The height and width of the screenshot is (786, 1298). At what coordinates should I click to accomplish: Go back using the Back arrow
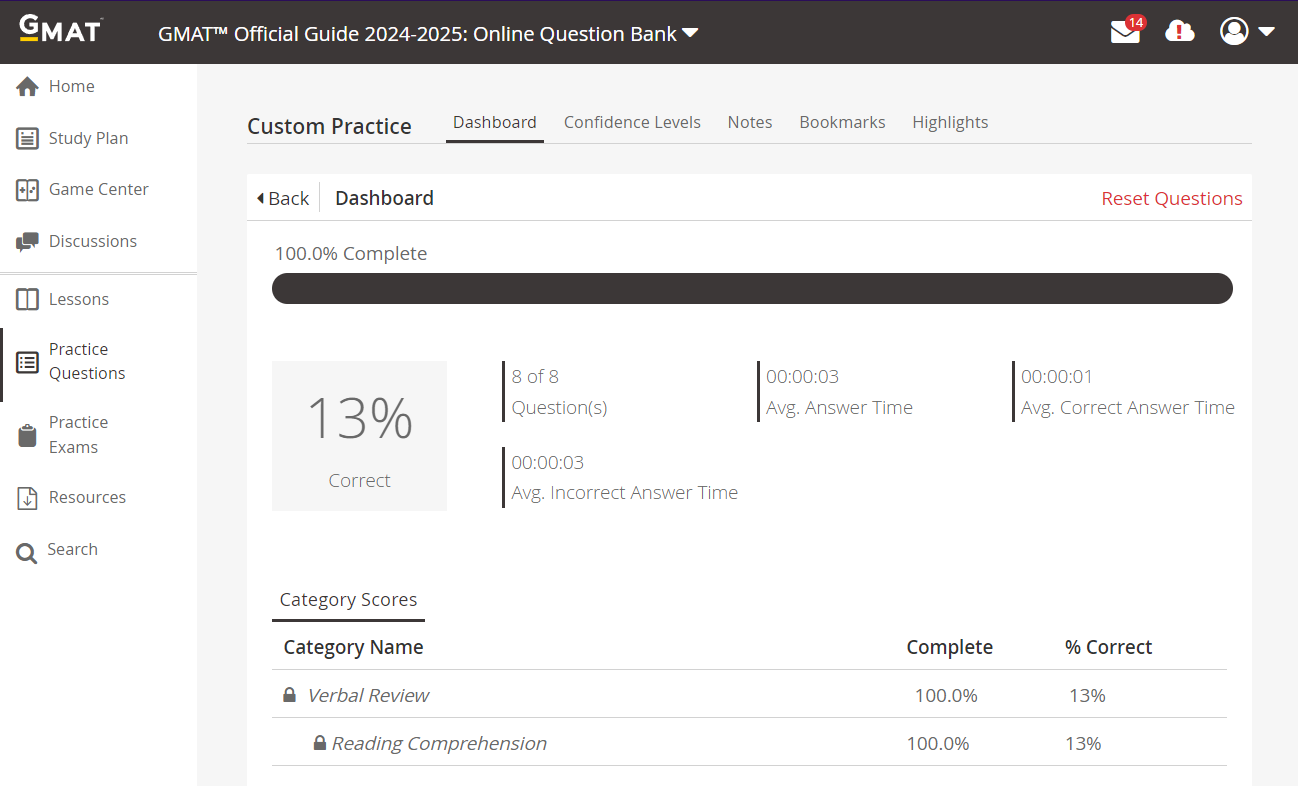283,198
